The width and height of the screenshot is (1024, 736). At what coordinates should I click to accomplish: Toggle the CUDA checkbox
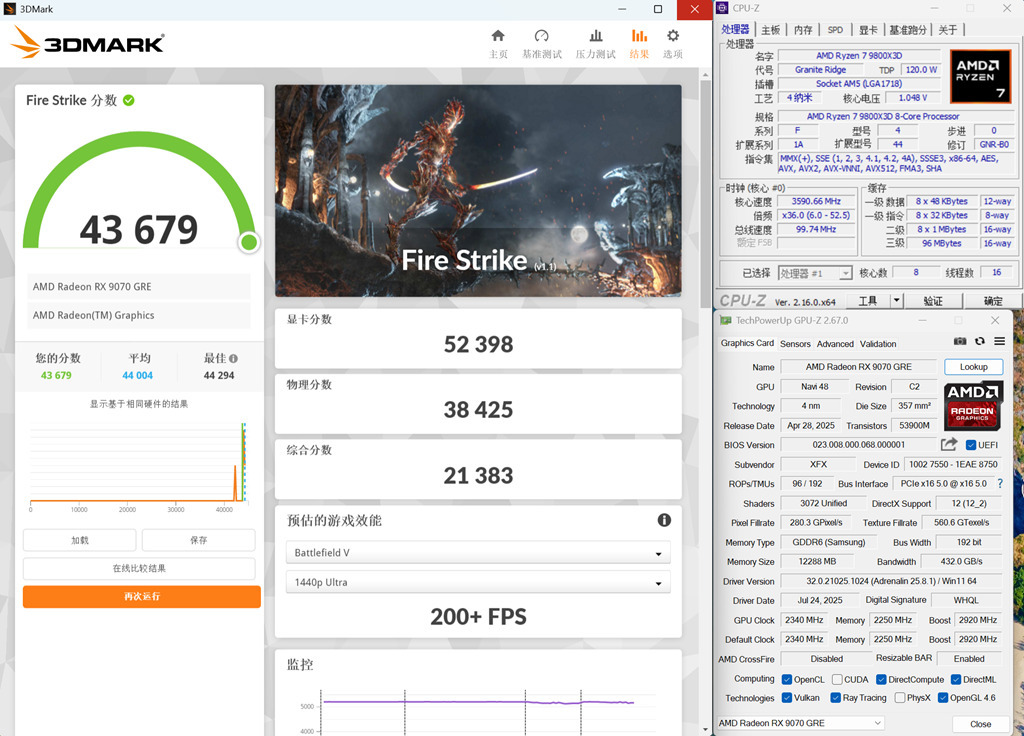tap(837, 679)
